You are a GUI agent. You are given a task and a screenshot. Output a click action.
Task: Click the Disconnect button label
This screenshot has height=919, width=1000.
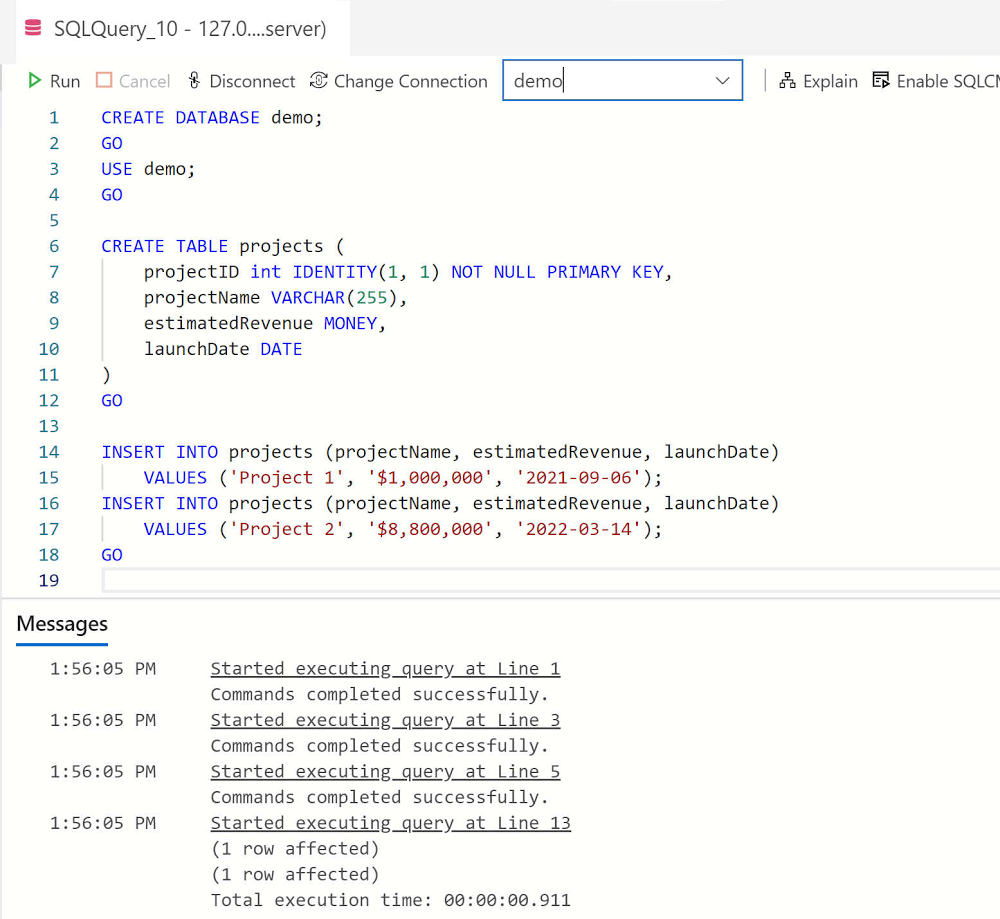[252, 82]
